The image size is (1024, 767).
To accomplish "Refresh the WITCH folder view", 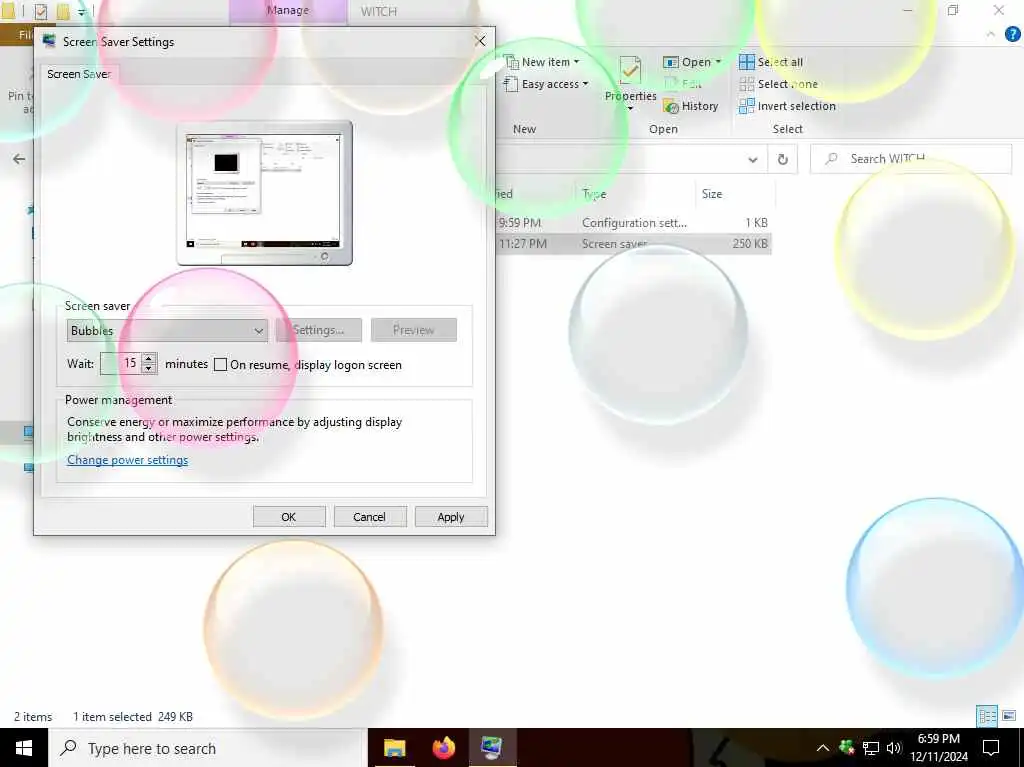I will tap(782, 159).
